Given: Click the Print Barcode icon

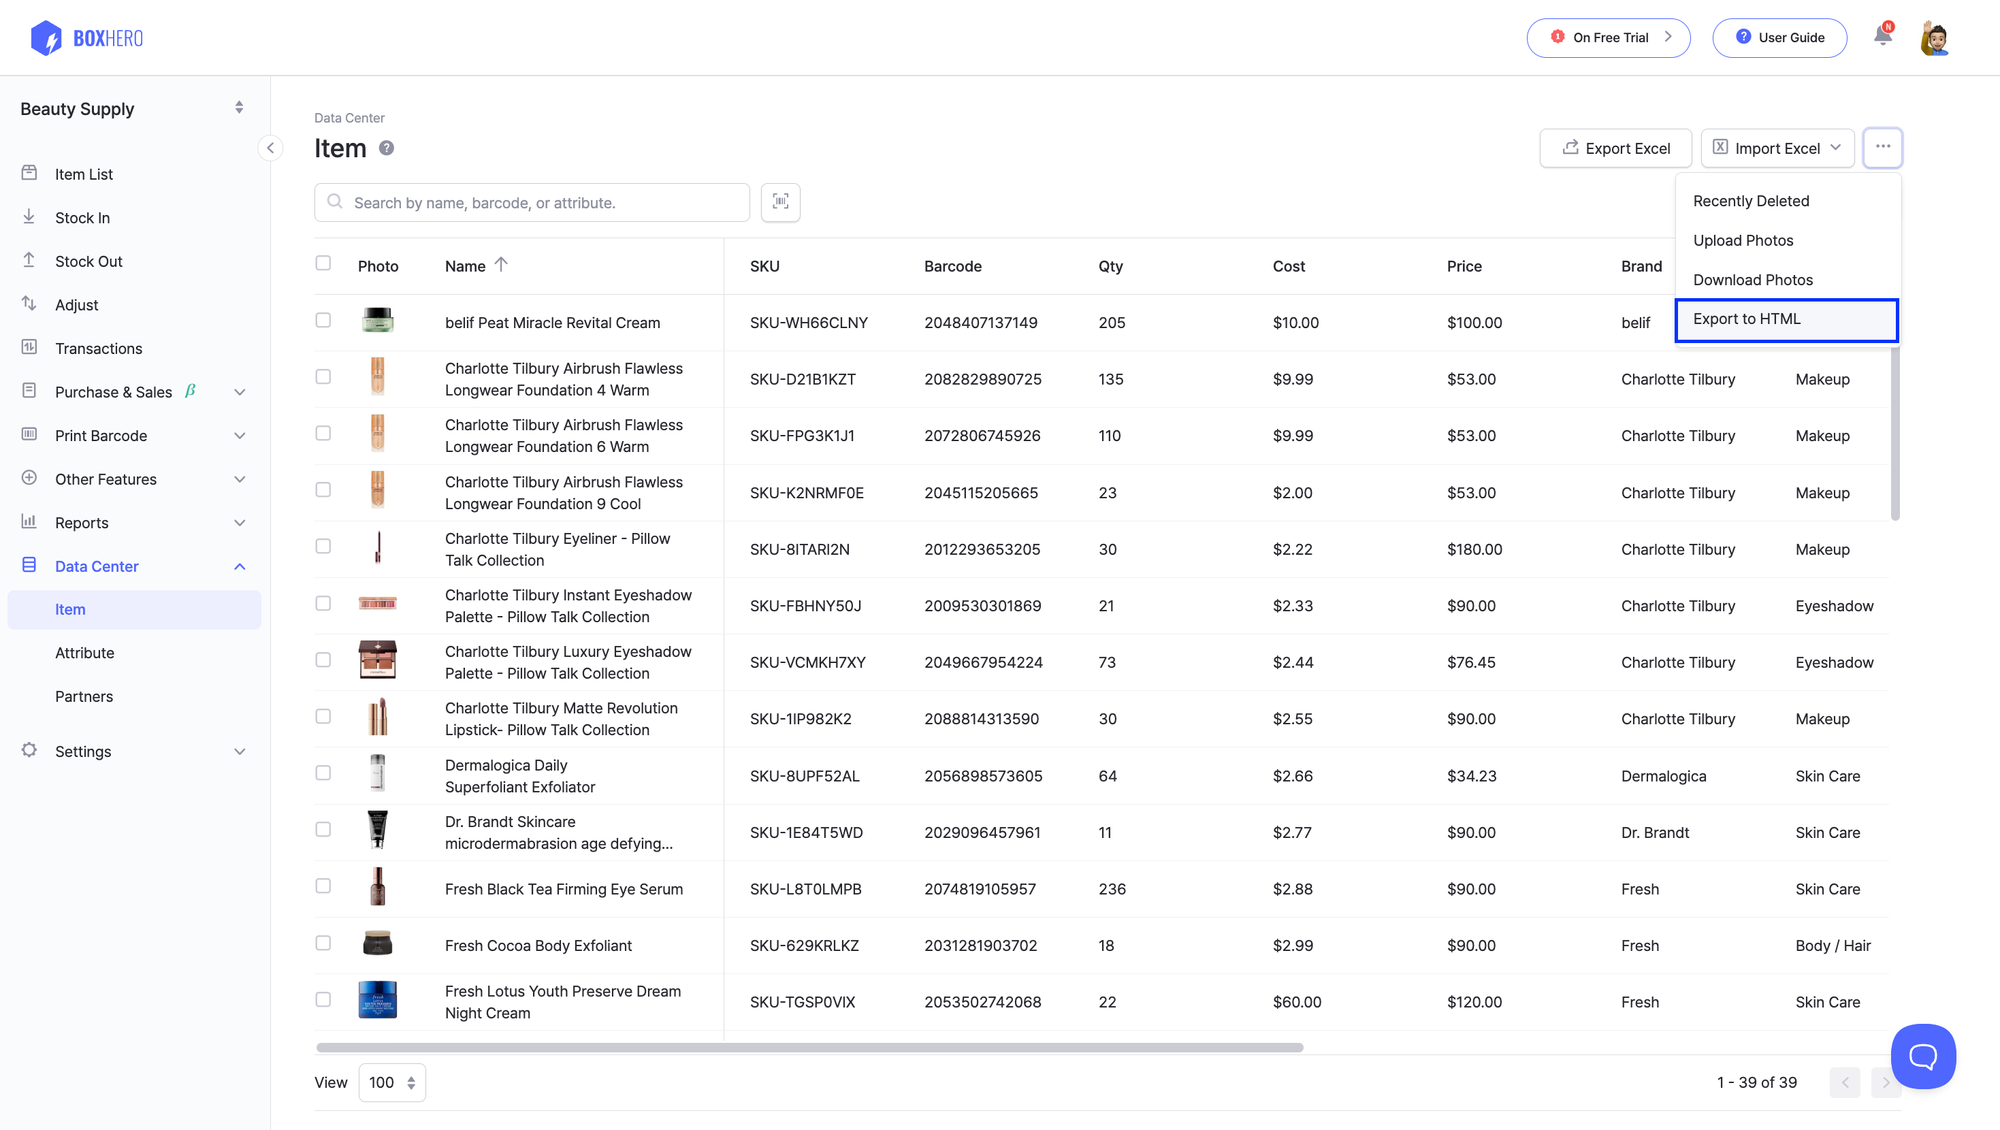Looking at the screenshot, I should (x=29, y=435).
